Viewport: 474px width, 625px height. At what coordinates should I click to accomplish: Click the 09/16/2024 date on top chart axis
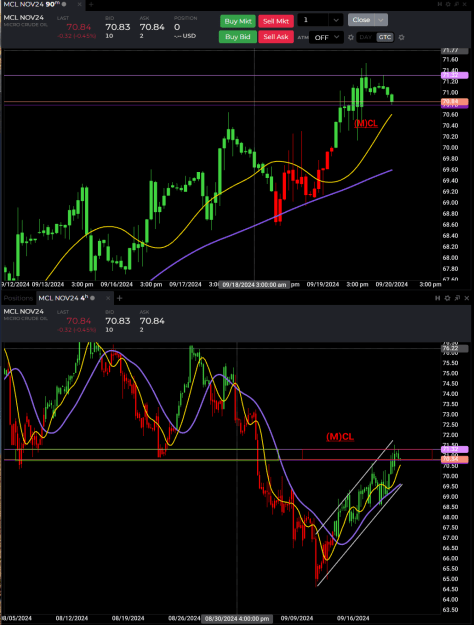(x=116, y=284)
